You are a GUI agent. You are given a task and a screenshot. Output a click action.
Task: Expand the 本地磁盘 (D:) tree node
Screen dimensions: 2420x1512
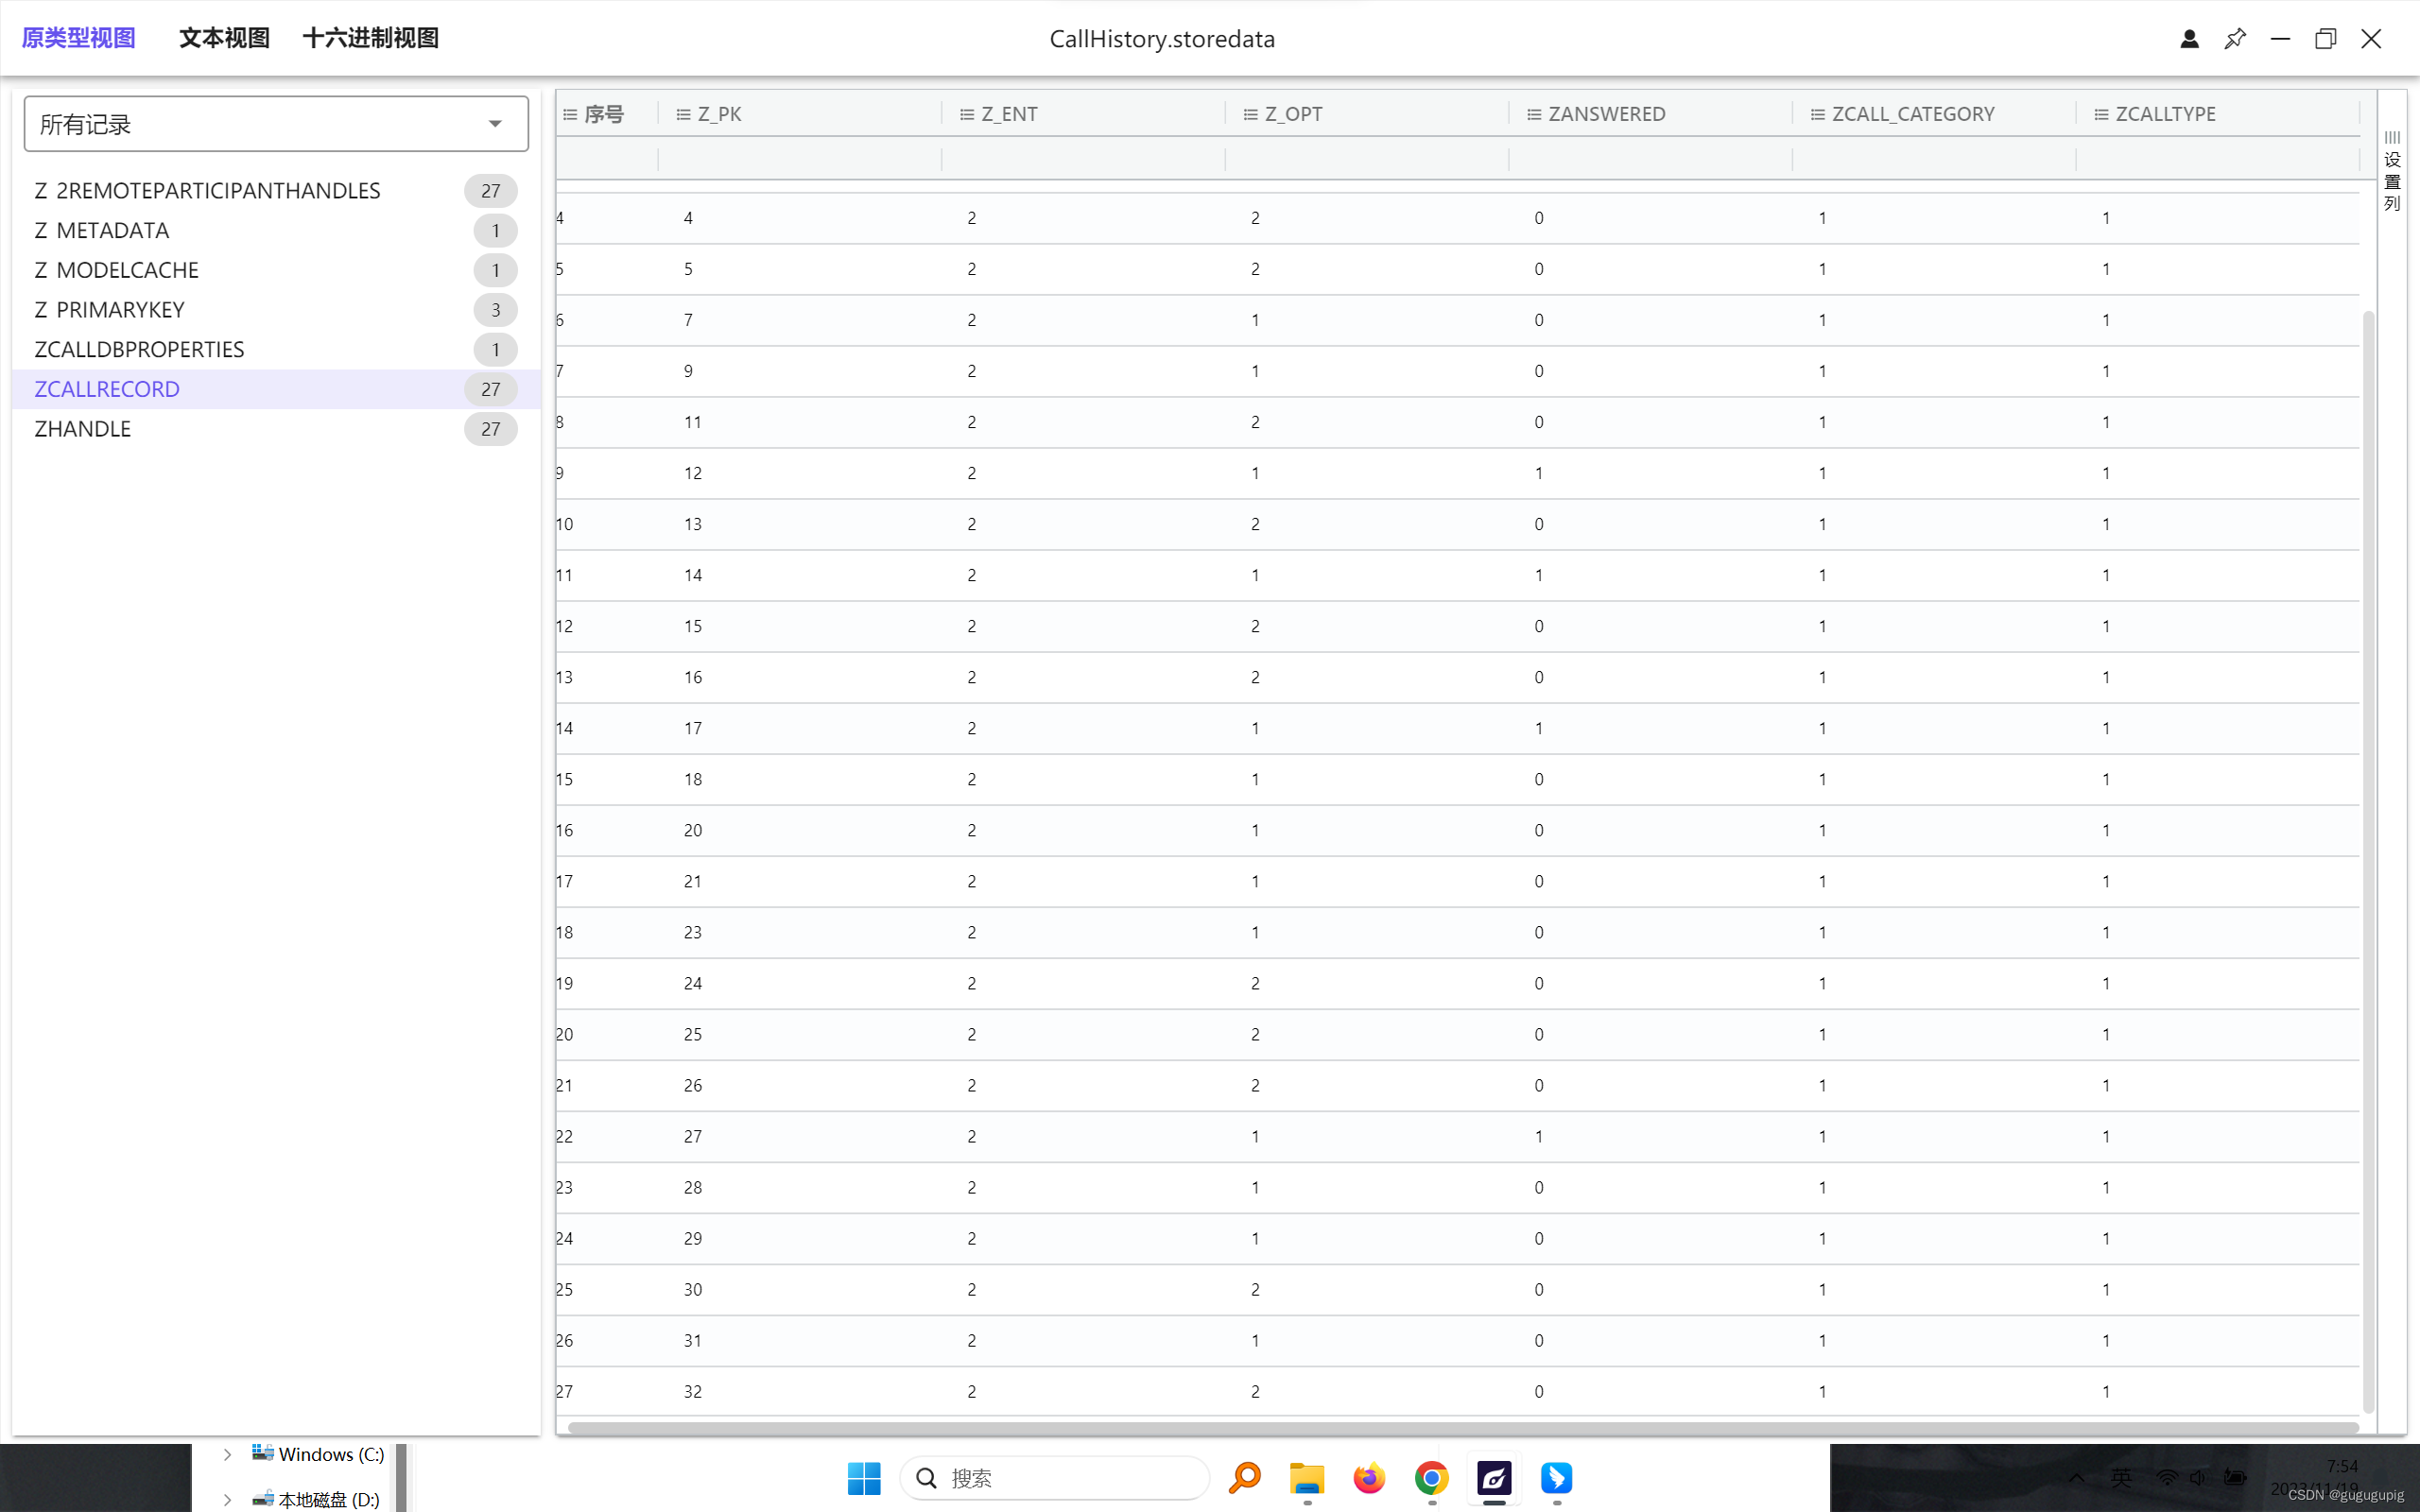pos(228,1499)
